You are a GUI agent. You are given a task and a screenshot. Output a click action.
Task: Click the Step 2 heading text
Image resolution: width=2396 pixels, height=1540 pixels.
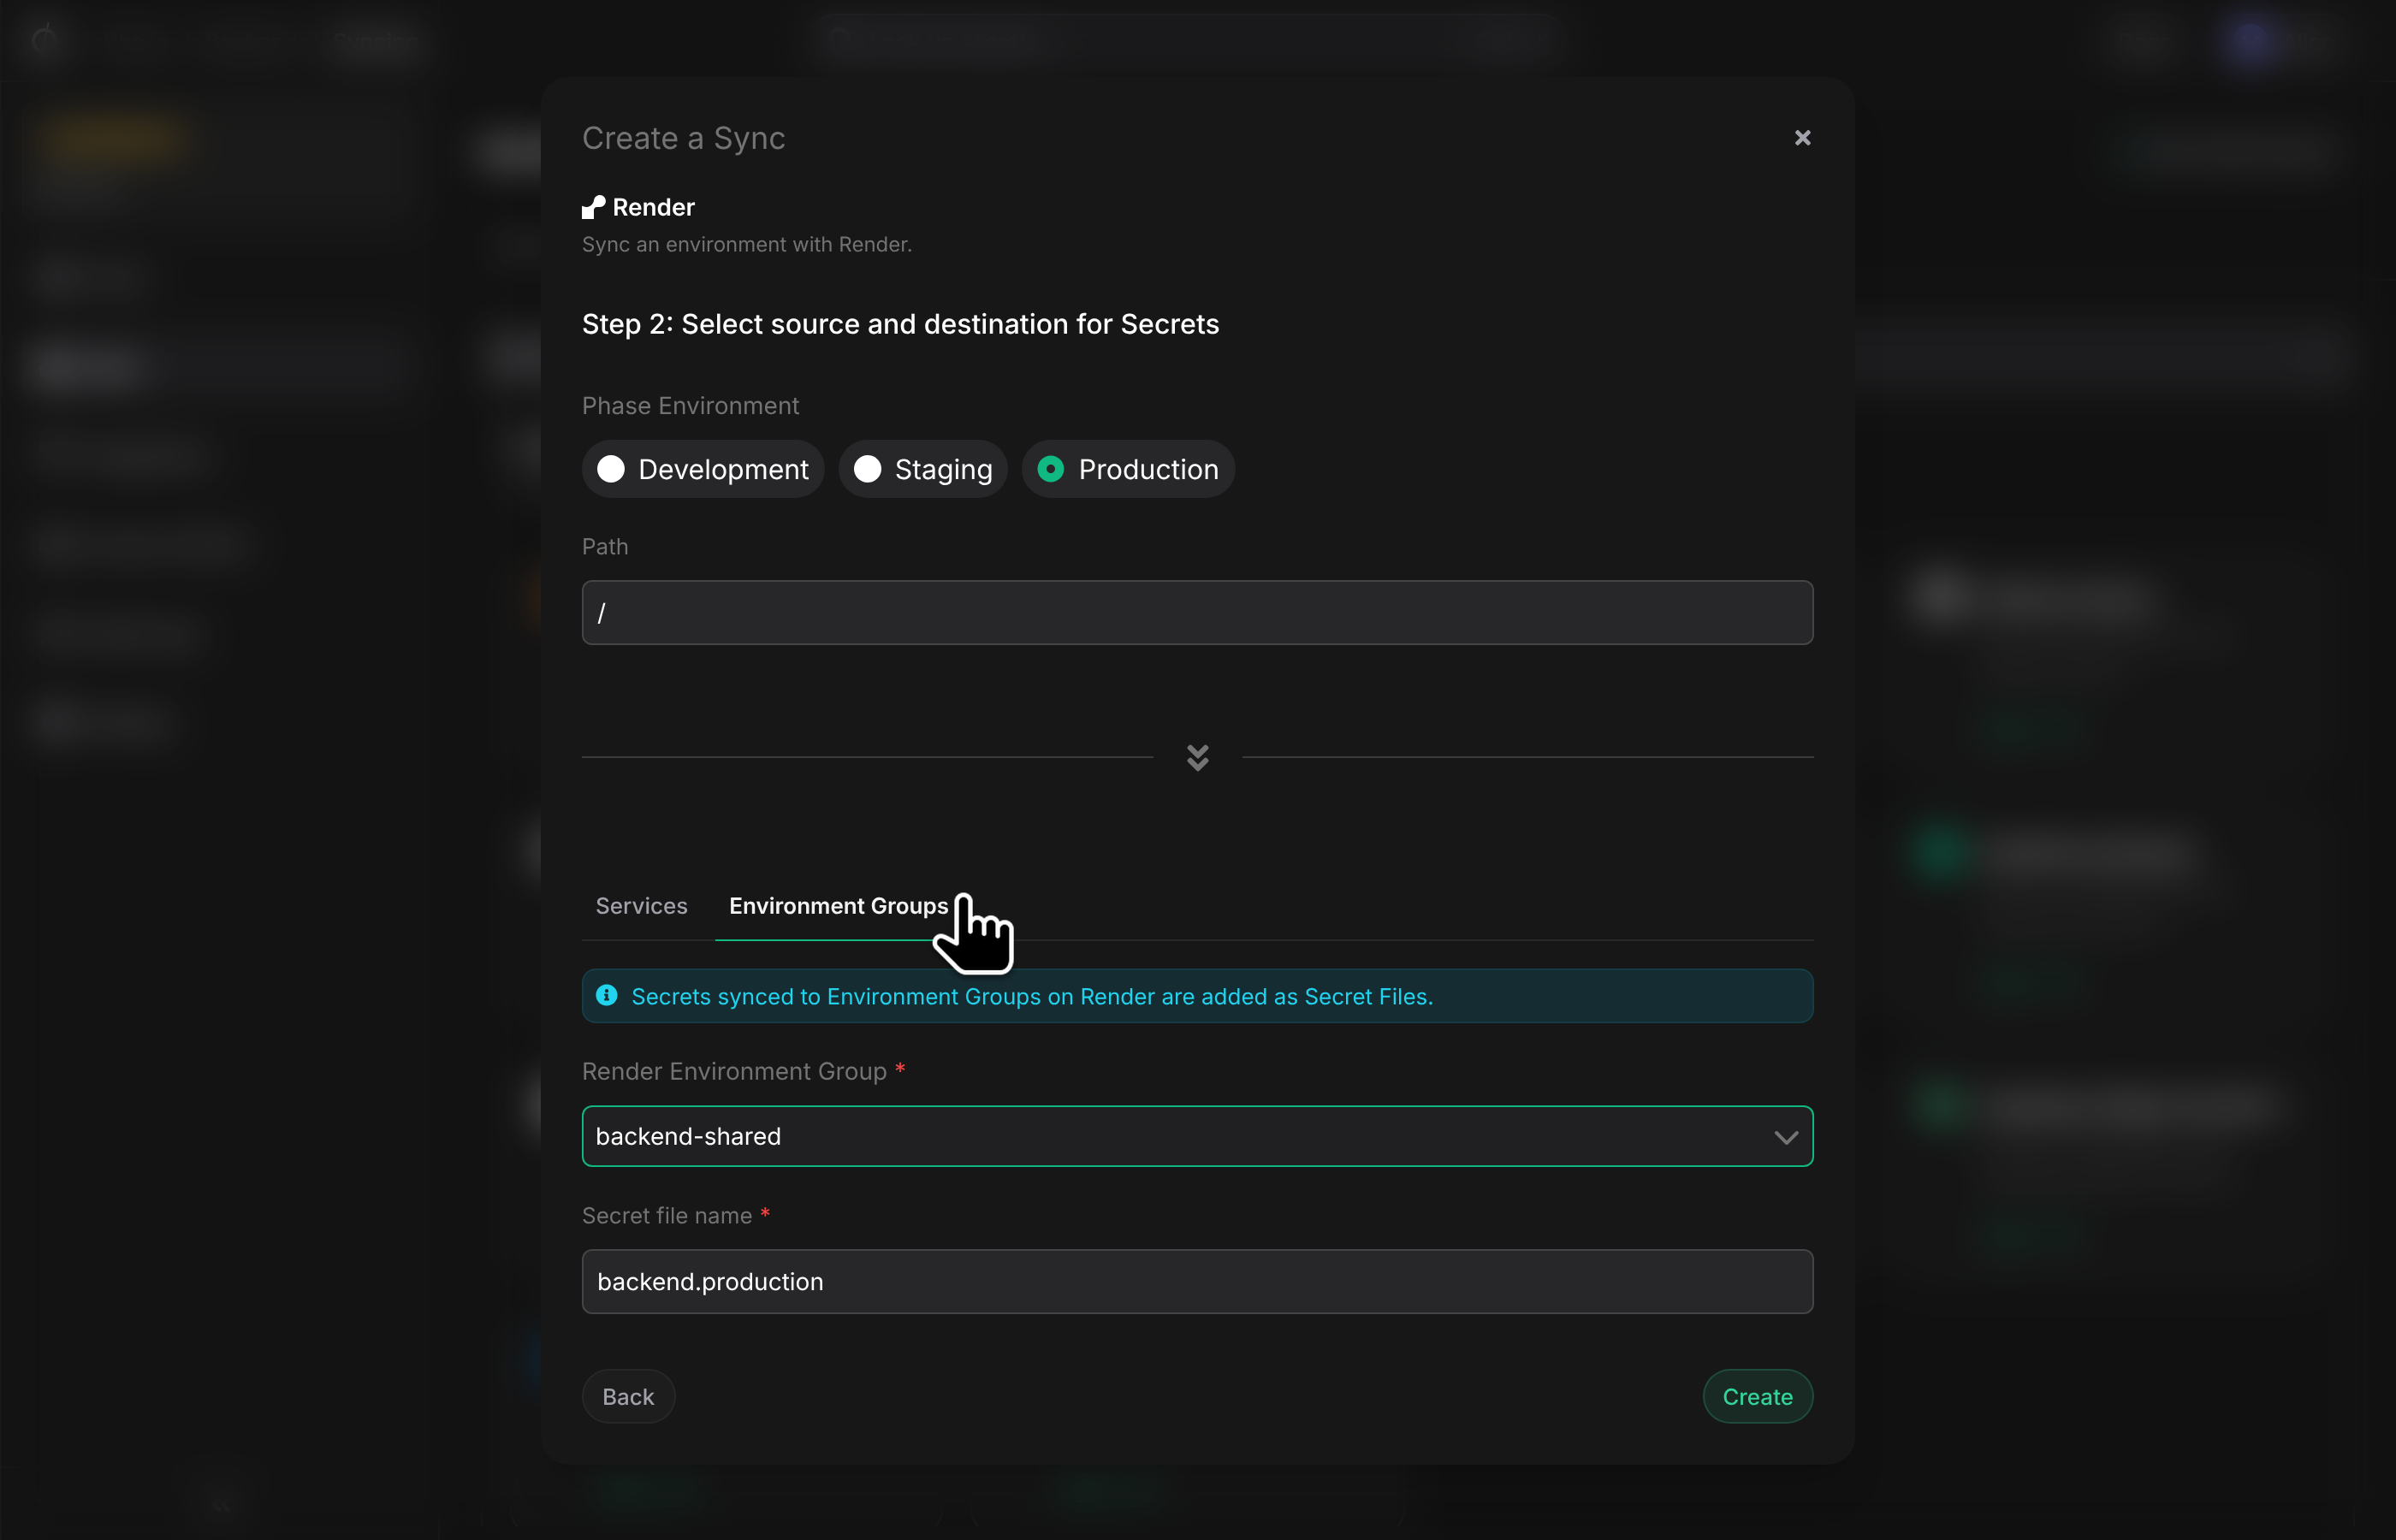pyautogui.click(x=900, y=324)
